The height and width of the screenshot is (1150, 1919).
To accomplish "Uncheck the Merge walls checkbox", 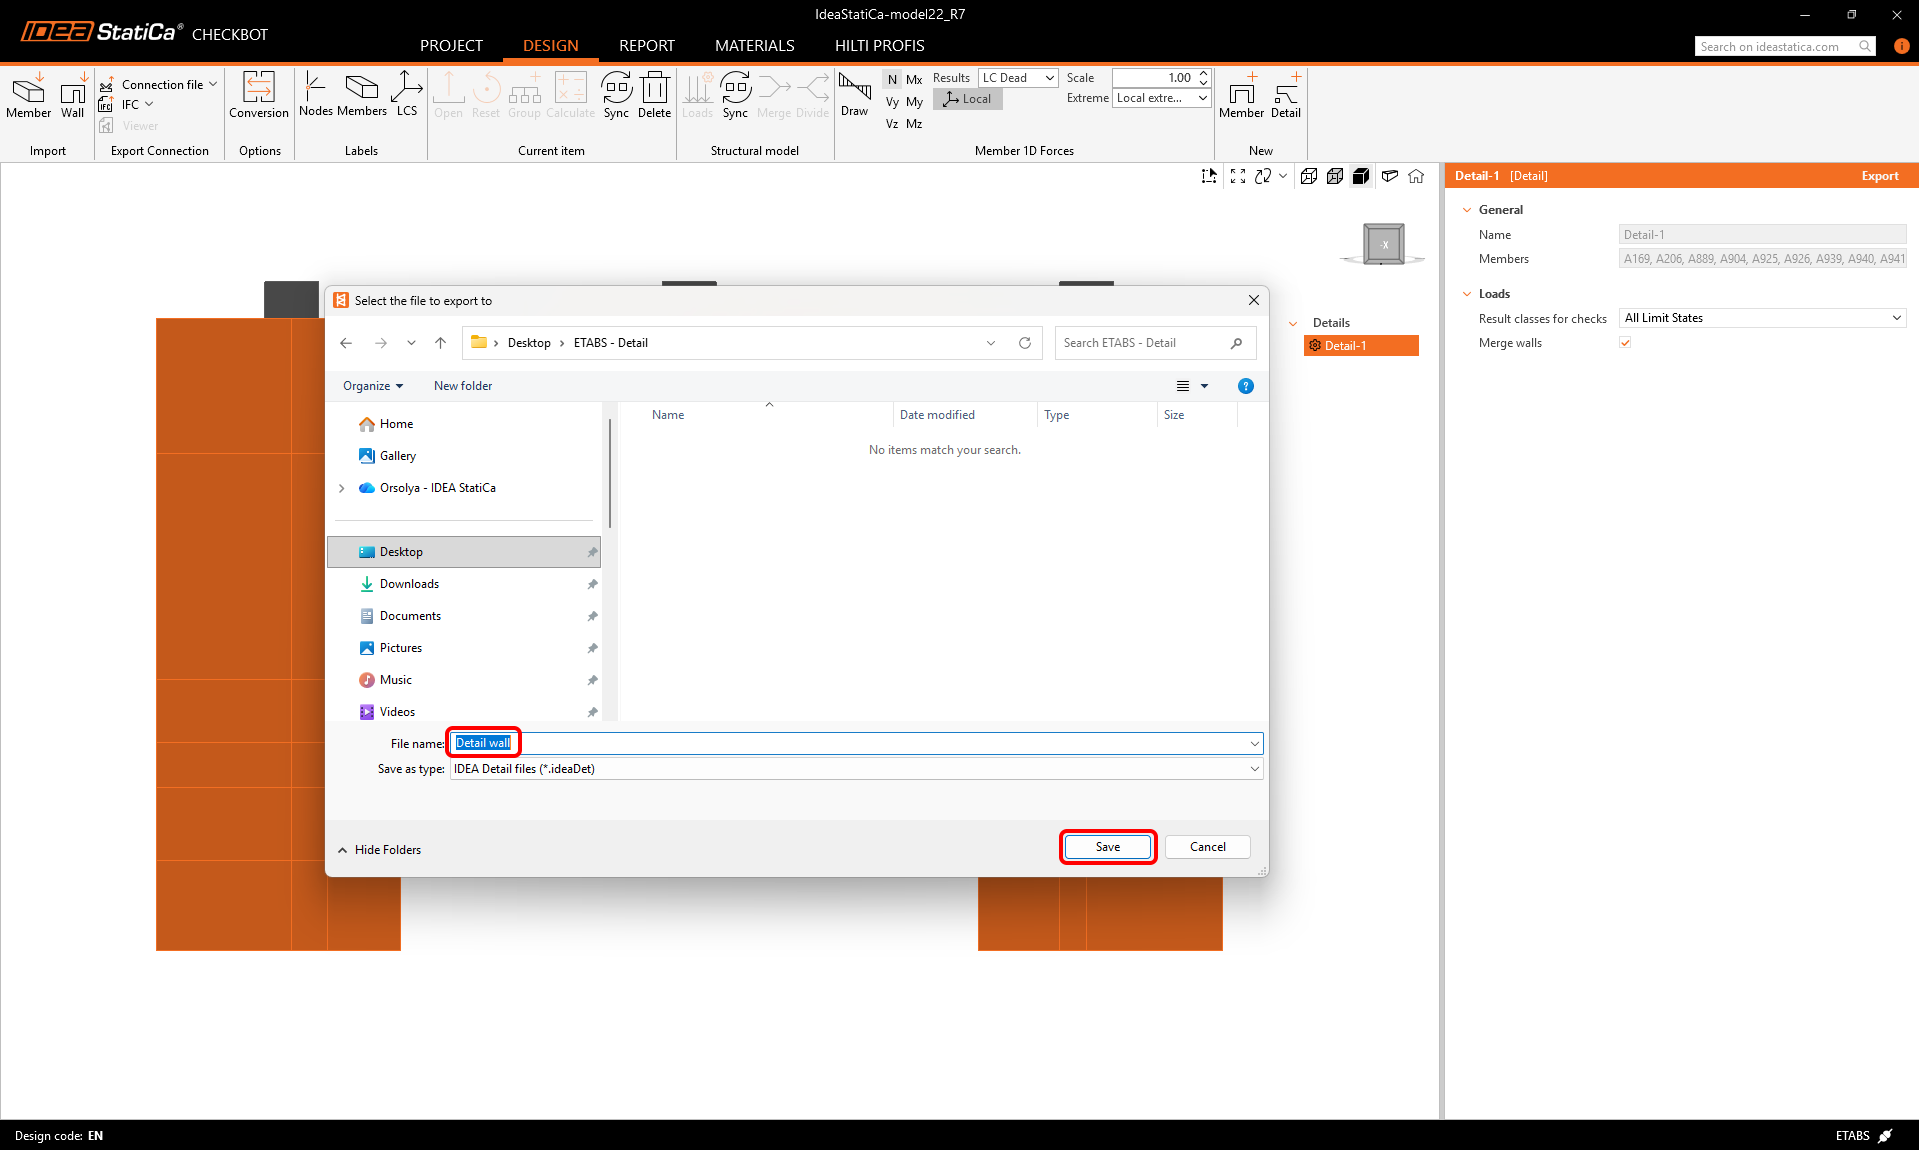I will coord(1625,343).
